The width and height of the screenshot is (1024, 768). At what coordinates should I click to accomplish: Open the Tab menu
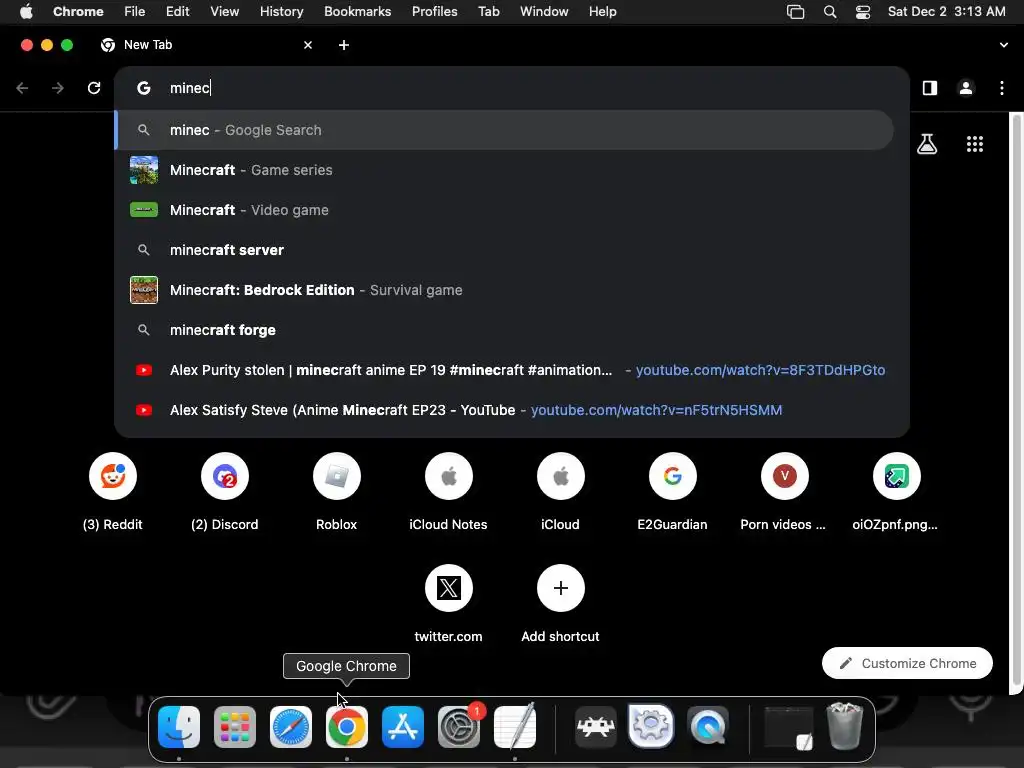(488, 12)
